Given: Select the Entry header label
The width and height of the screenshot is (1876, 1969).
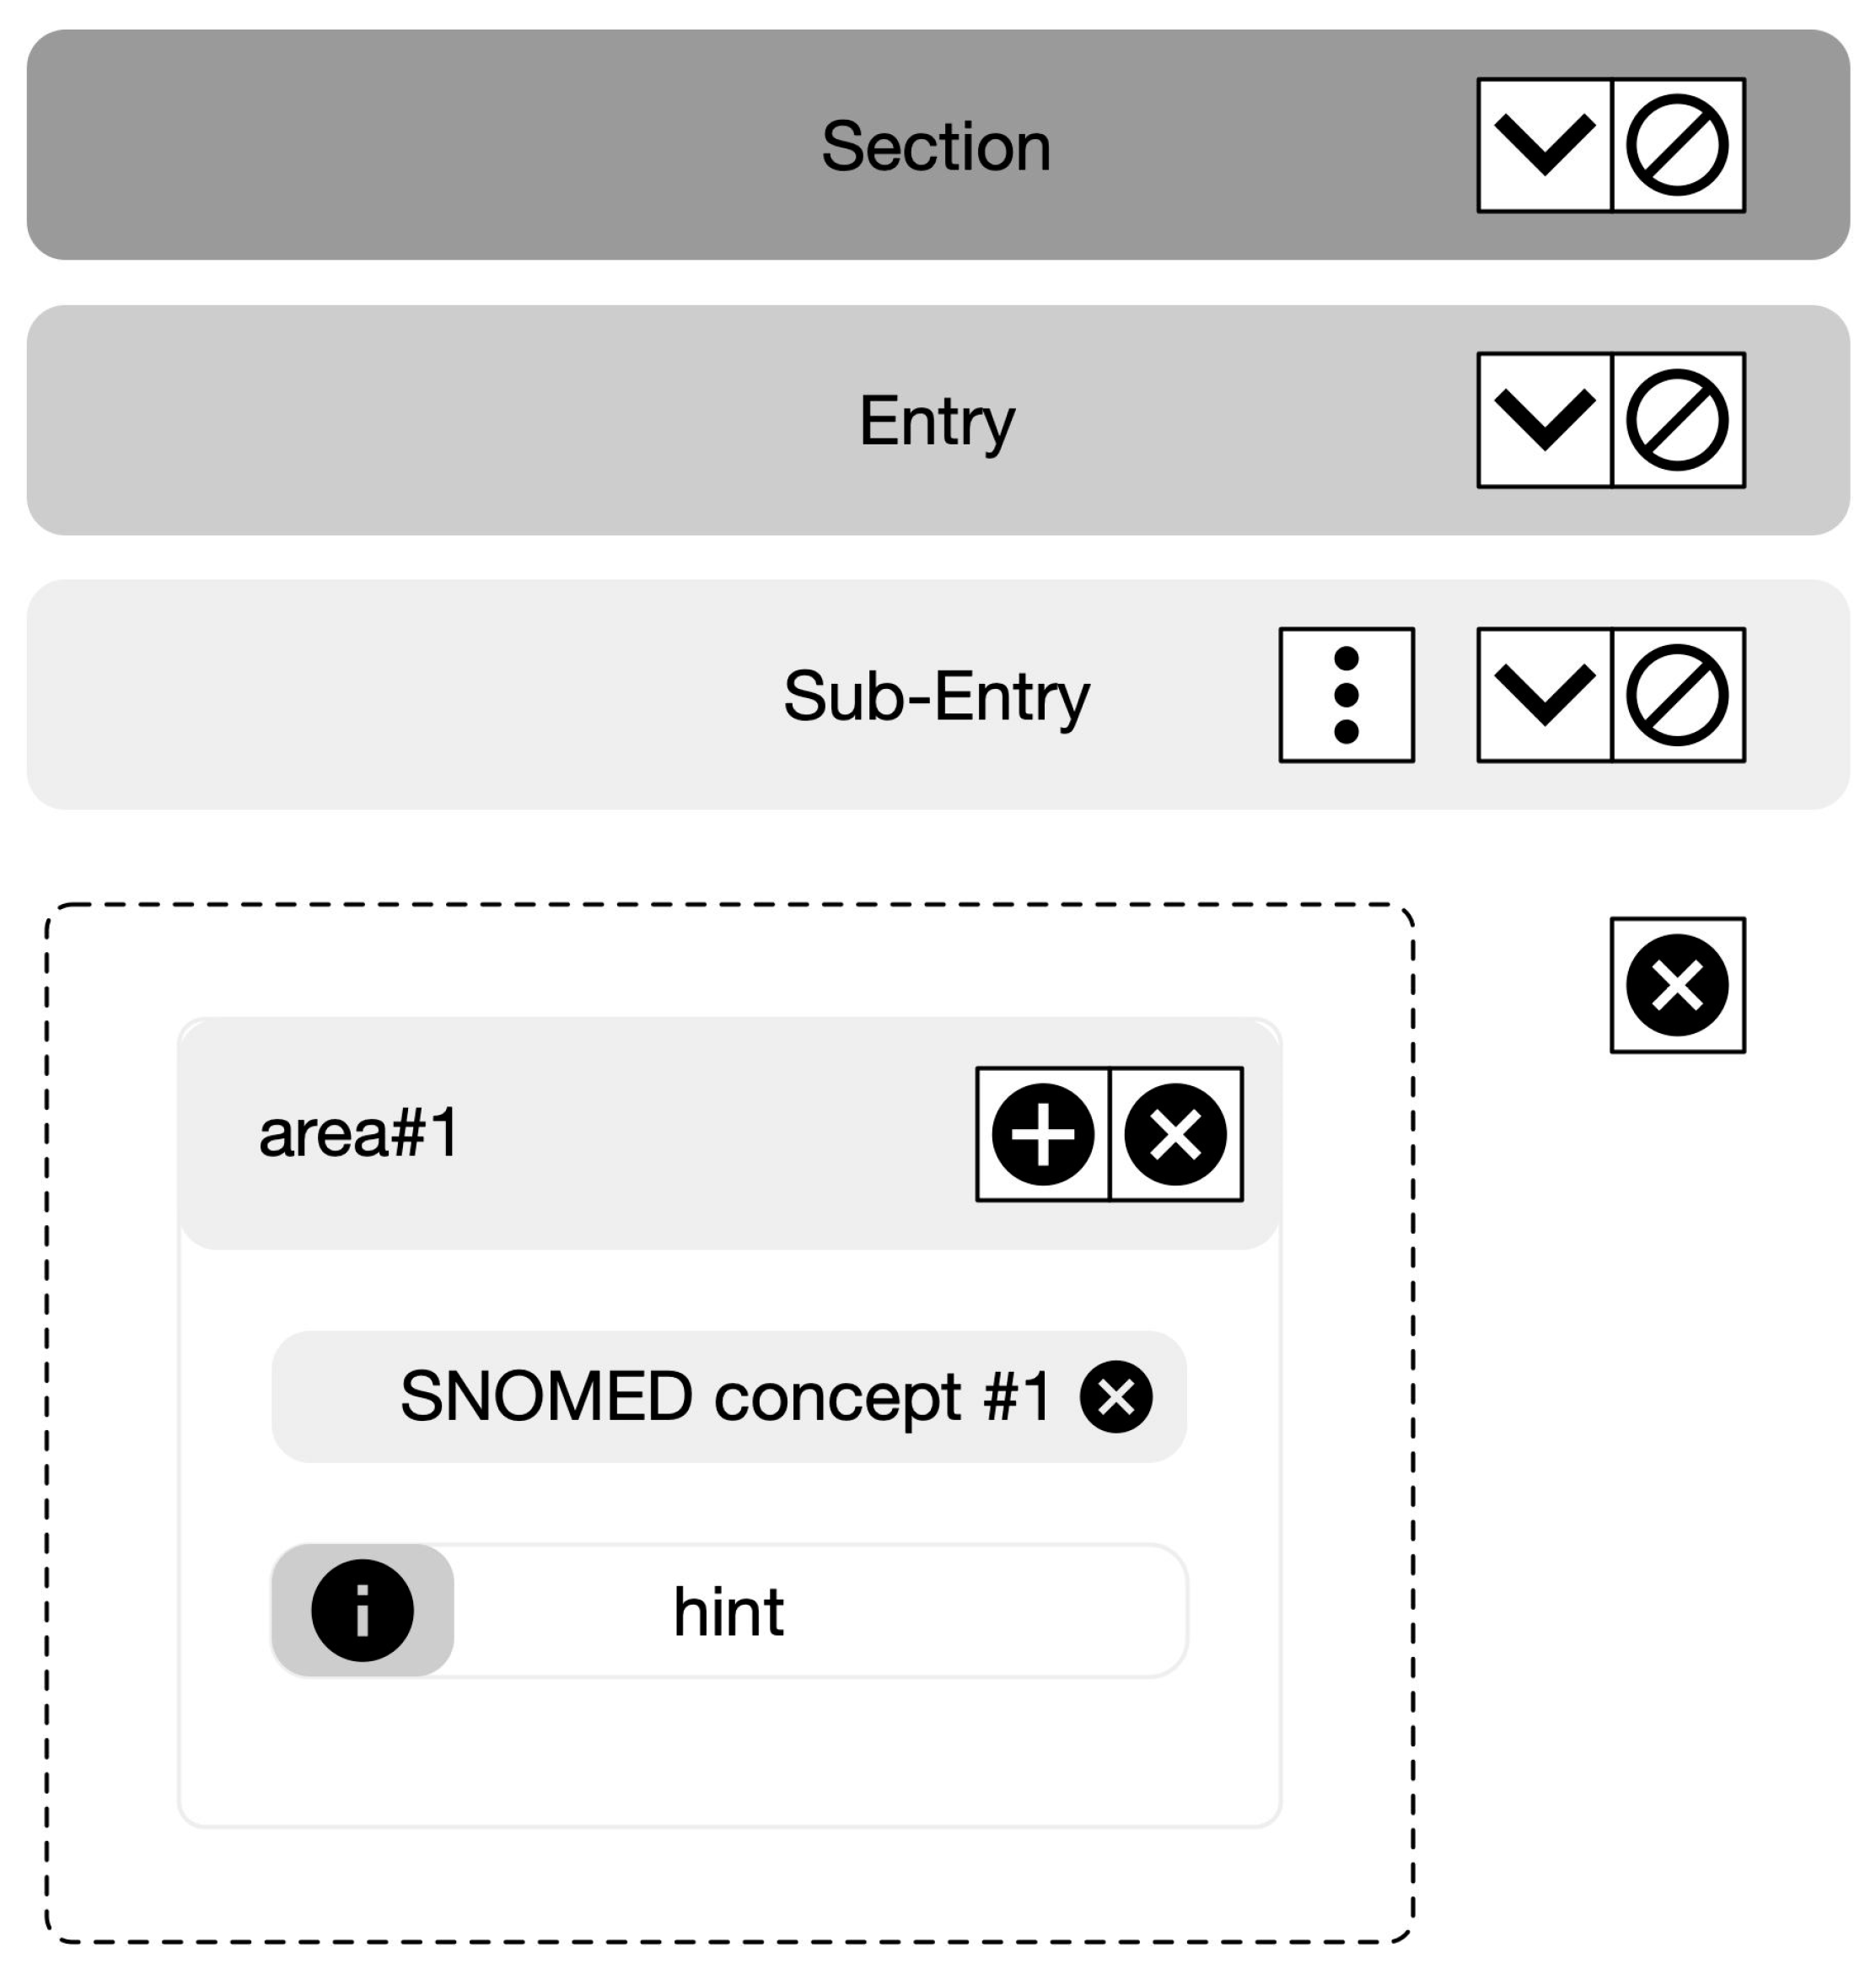Looking at the screenshot, I should pos(936,421).
